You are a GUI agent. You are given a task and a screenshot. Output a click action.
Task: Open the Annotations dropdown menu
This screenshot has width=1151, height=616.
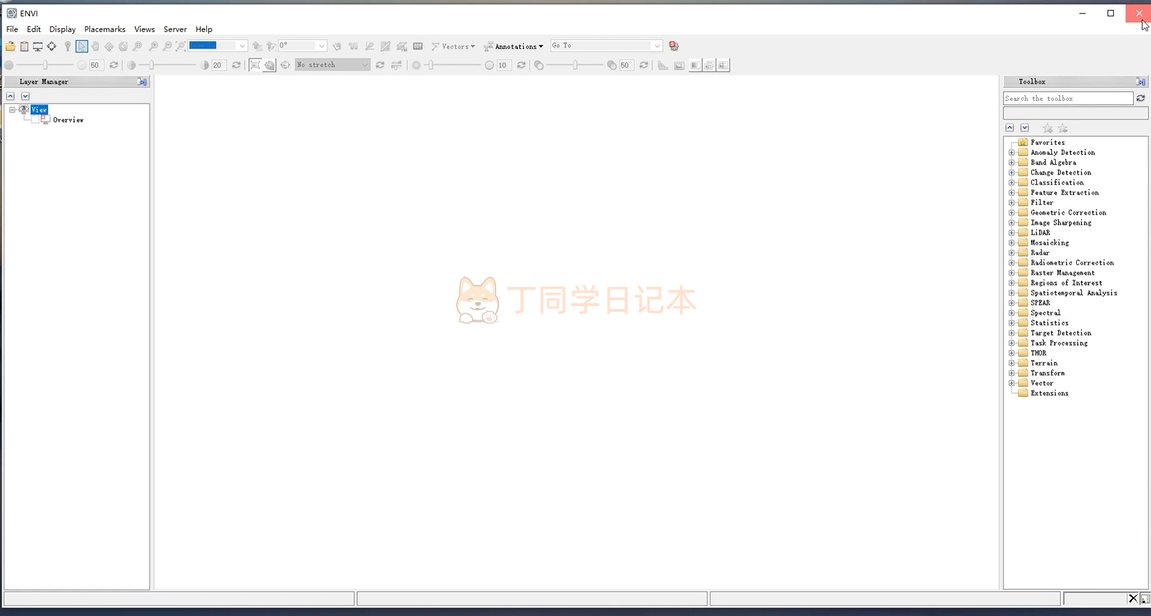click(513, 46)
